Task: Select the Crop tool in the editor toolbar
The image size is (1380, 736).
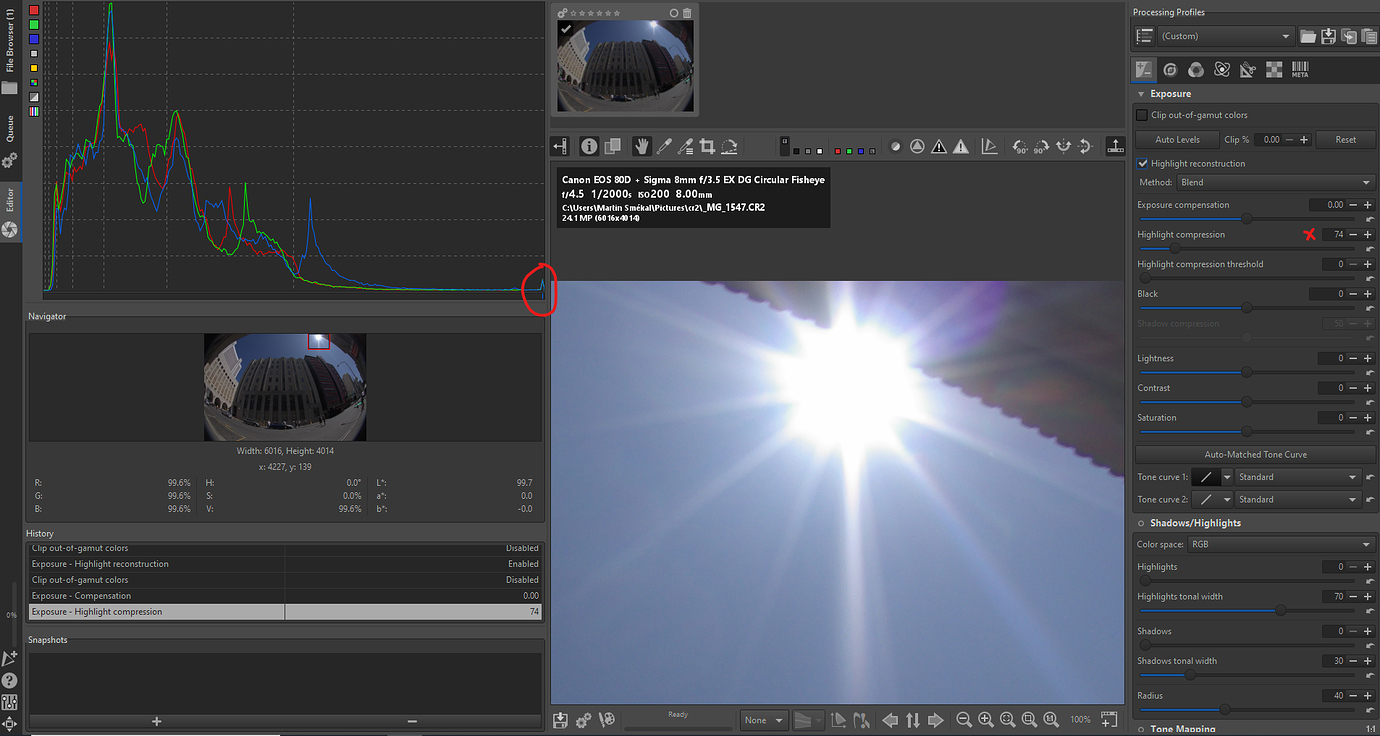Action: click(707, 146)
